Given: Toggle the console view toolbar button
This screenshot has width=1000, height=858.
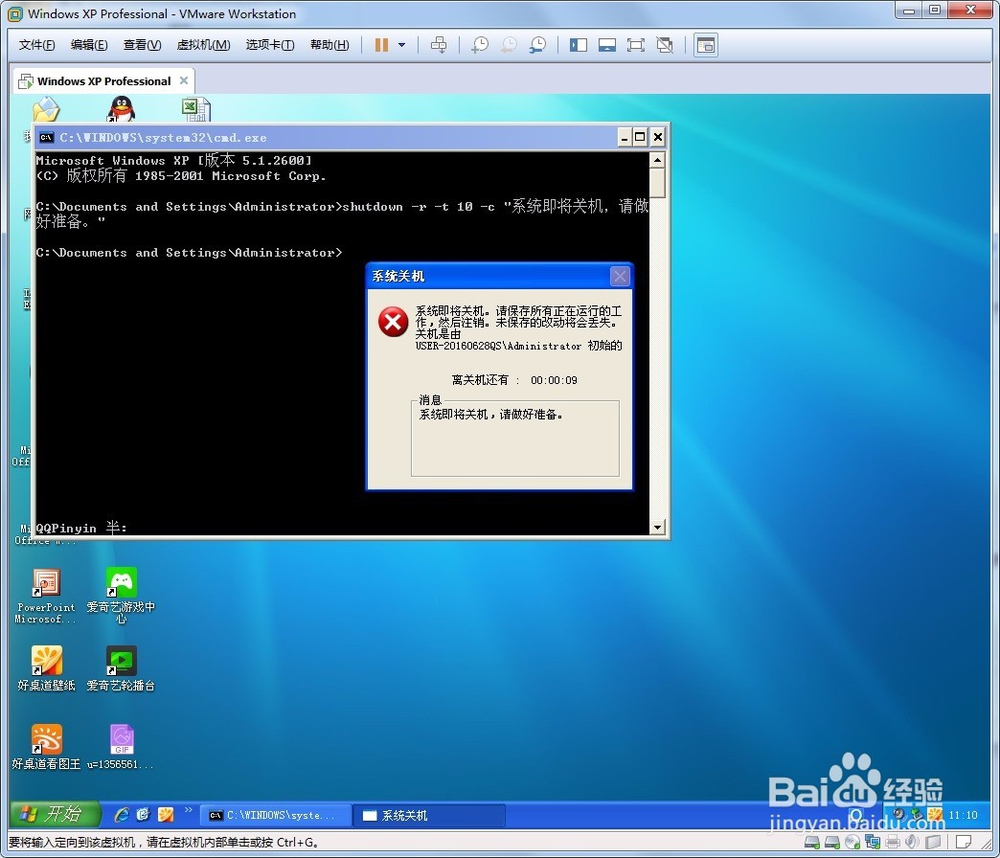Looking at the screenshot, I should pos(706,45).
